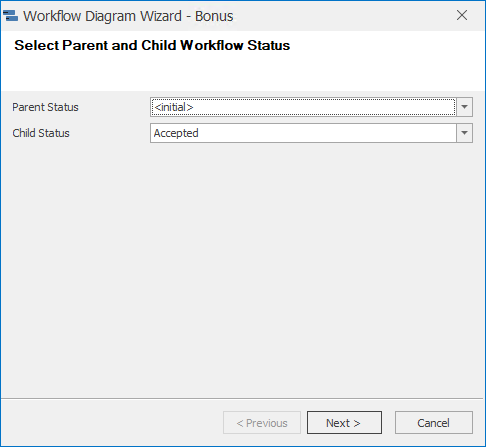Close the wizard with the X icon
The width and height of the screenshot is (486, 447).
tap(462, 15)
